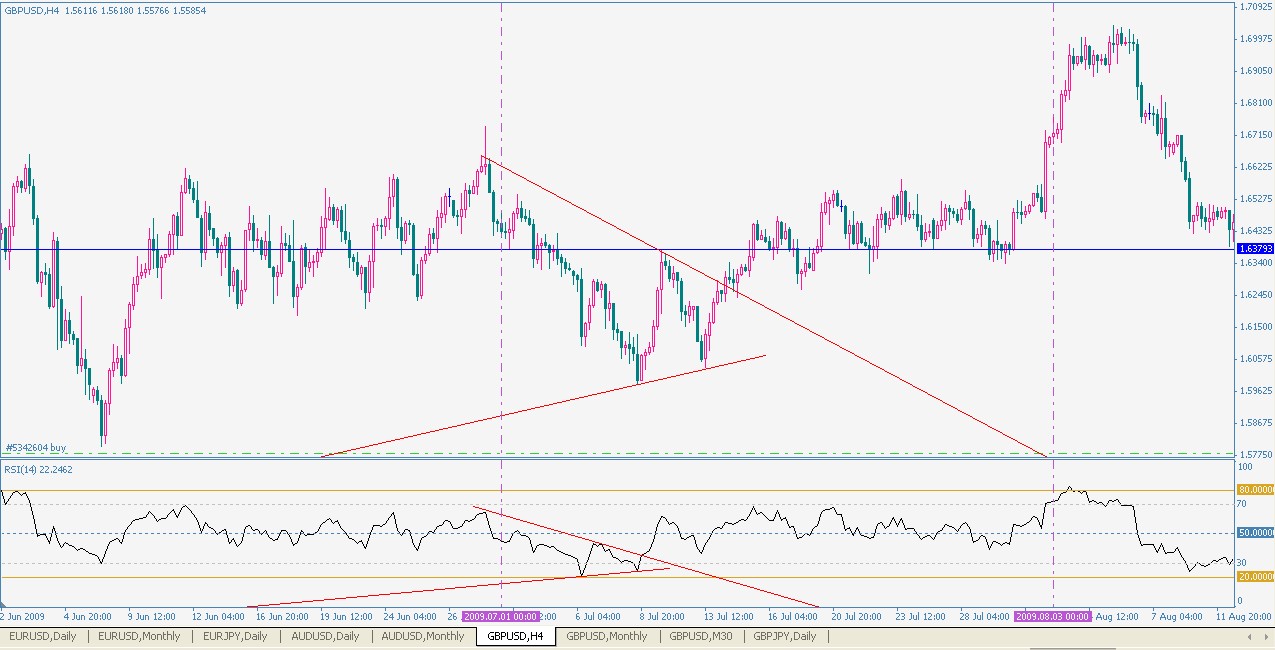Screen dimensions: 1275x650
Task: Click the 2009.08.03 00:00 vertical line date label
Action: click(1053, 617)
